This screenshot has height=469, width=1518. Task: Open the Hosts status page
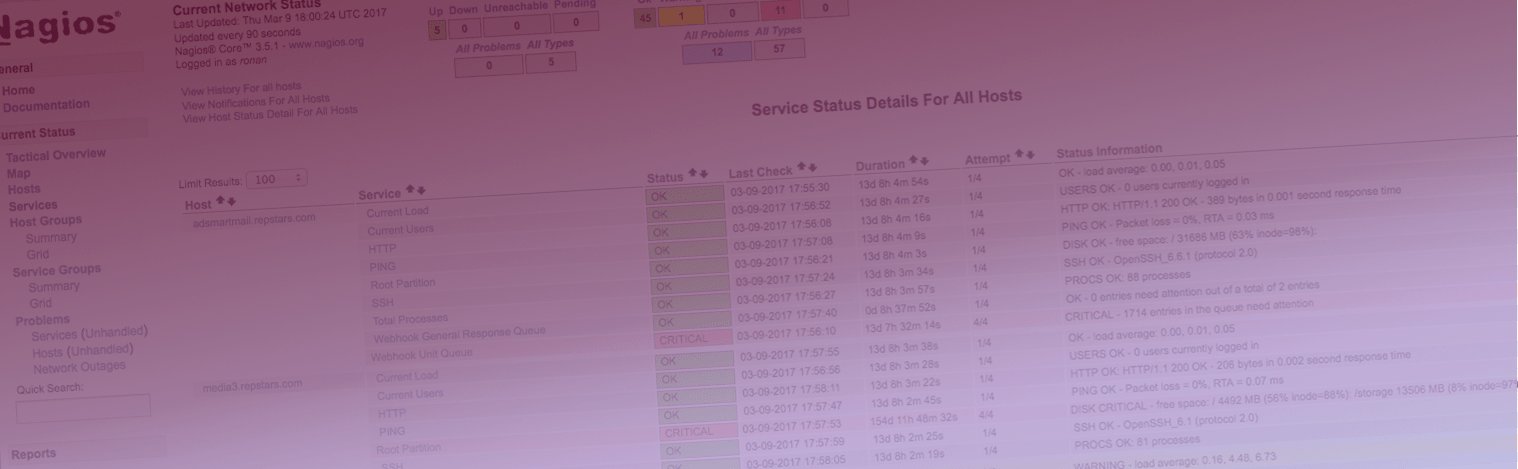point(24,189)
